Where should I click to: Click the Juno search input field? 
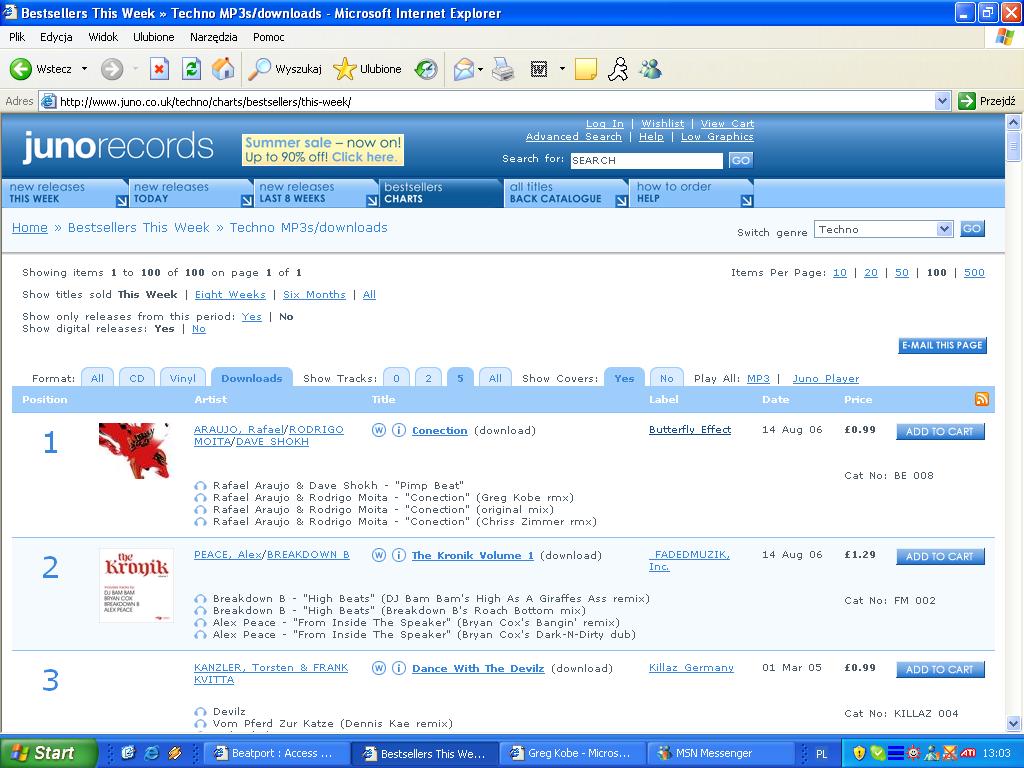click(x=647, y=160)
